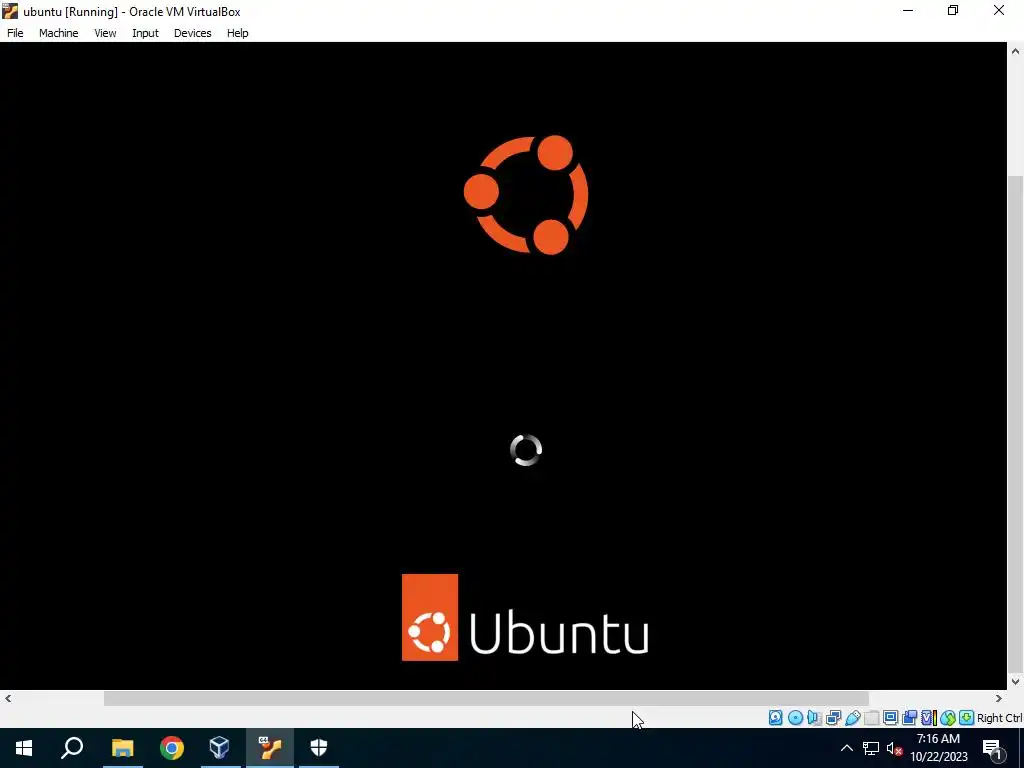Click the muted volume tray icon
This screenshot has width=1024, height=768.
click(x=894, y=748)
